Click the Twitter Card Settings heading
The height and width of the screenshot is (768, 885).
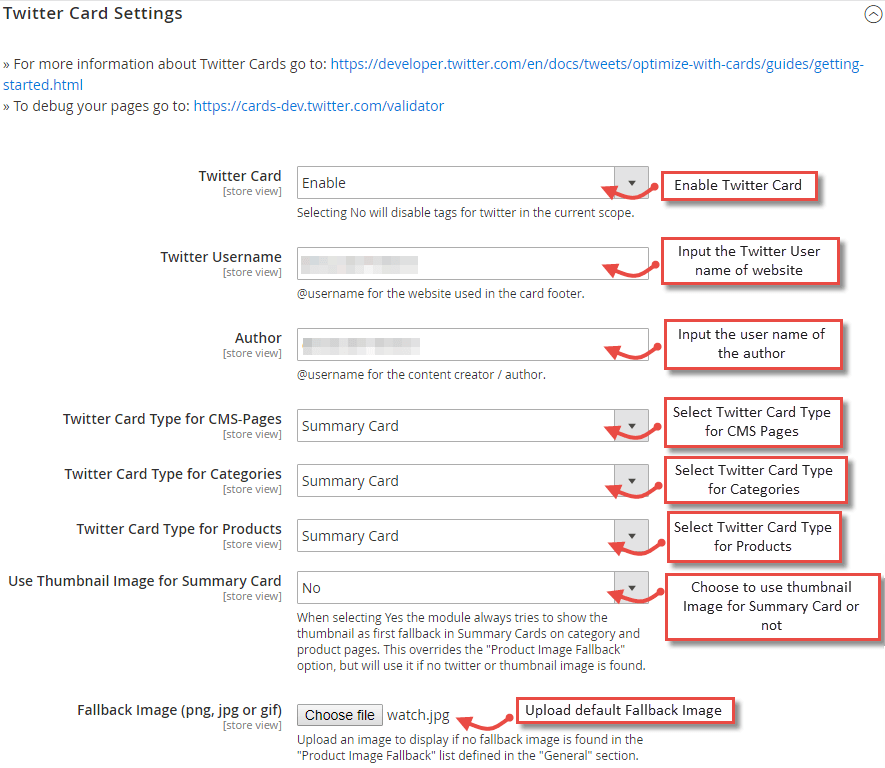[x=93, y=13]
